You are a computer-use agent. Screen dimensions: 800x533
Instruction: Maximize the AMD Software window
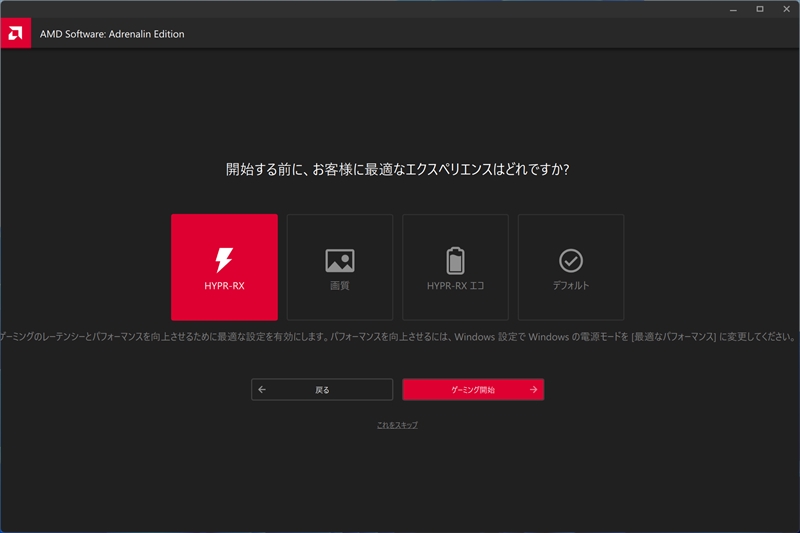(760, 9)
